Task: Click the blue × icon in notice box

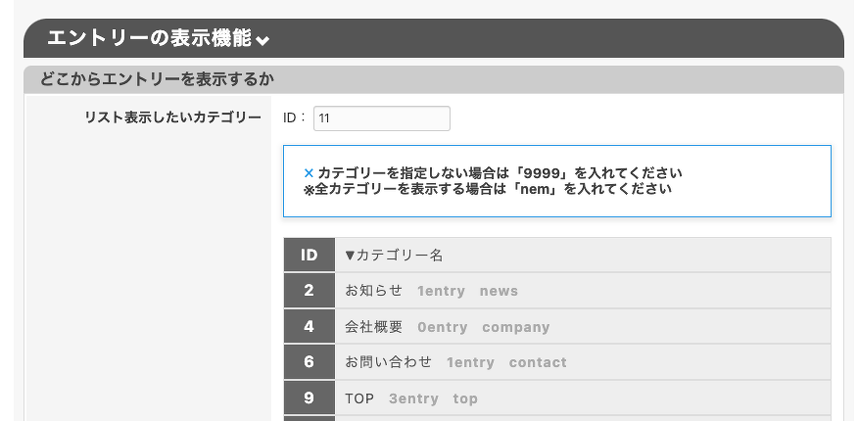Action: point(308,173)
